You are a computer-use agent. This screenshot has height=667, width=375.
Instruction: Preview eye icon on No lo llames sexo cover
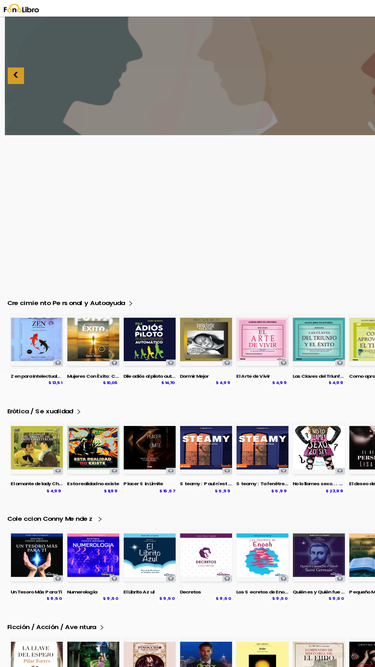tap(340, 471)
